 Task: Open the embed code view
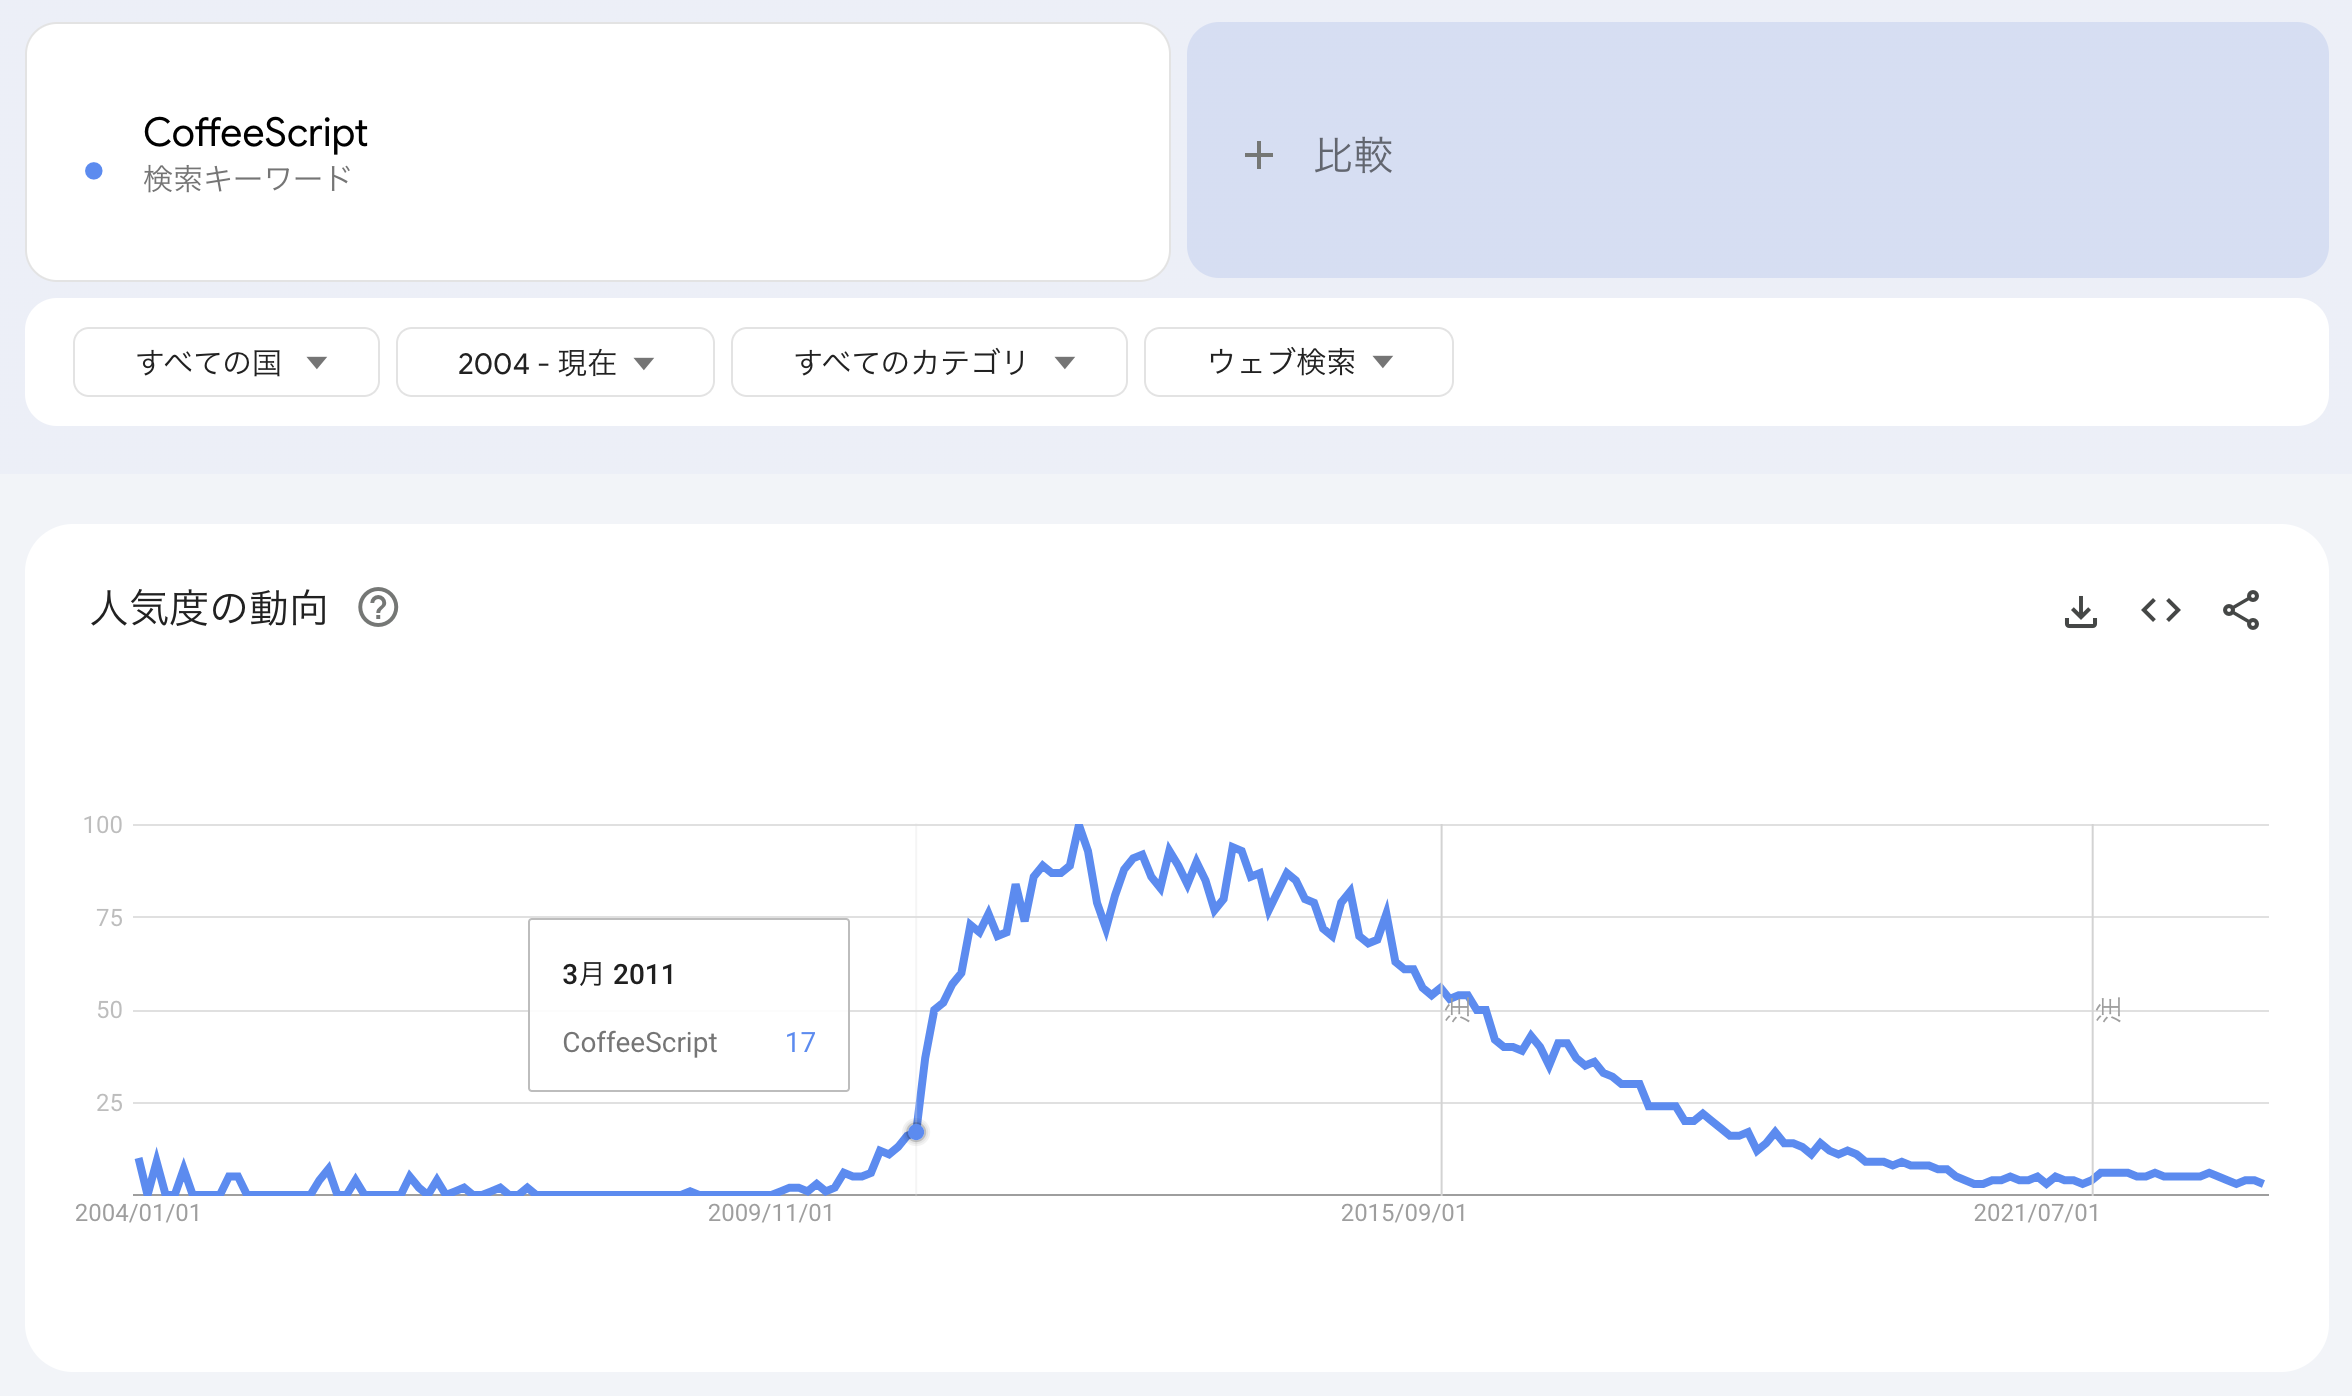click(x=2161, y=610)
